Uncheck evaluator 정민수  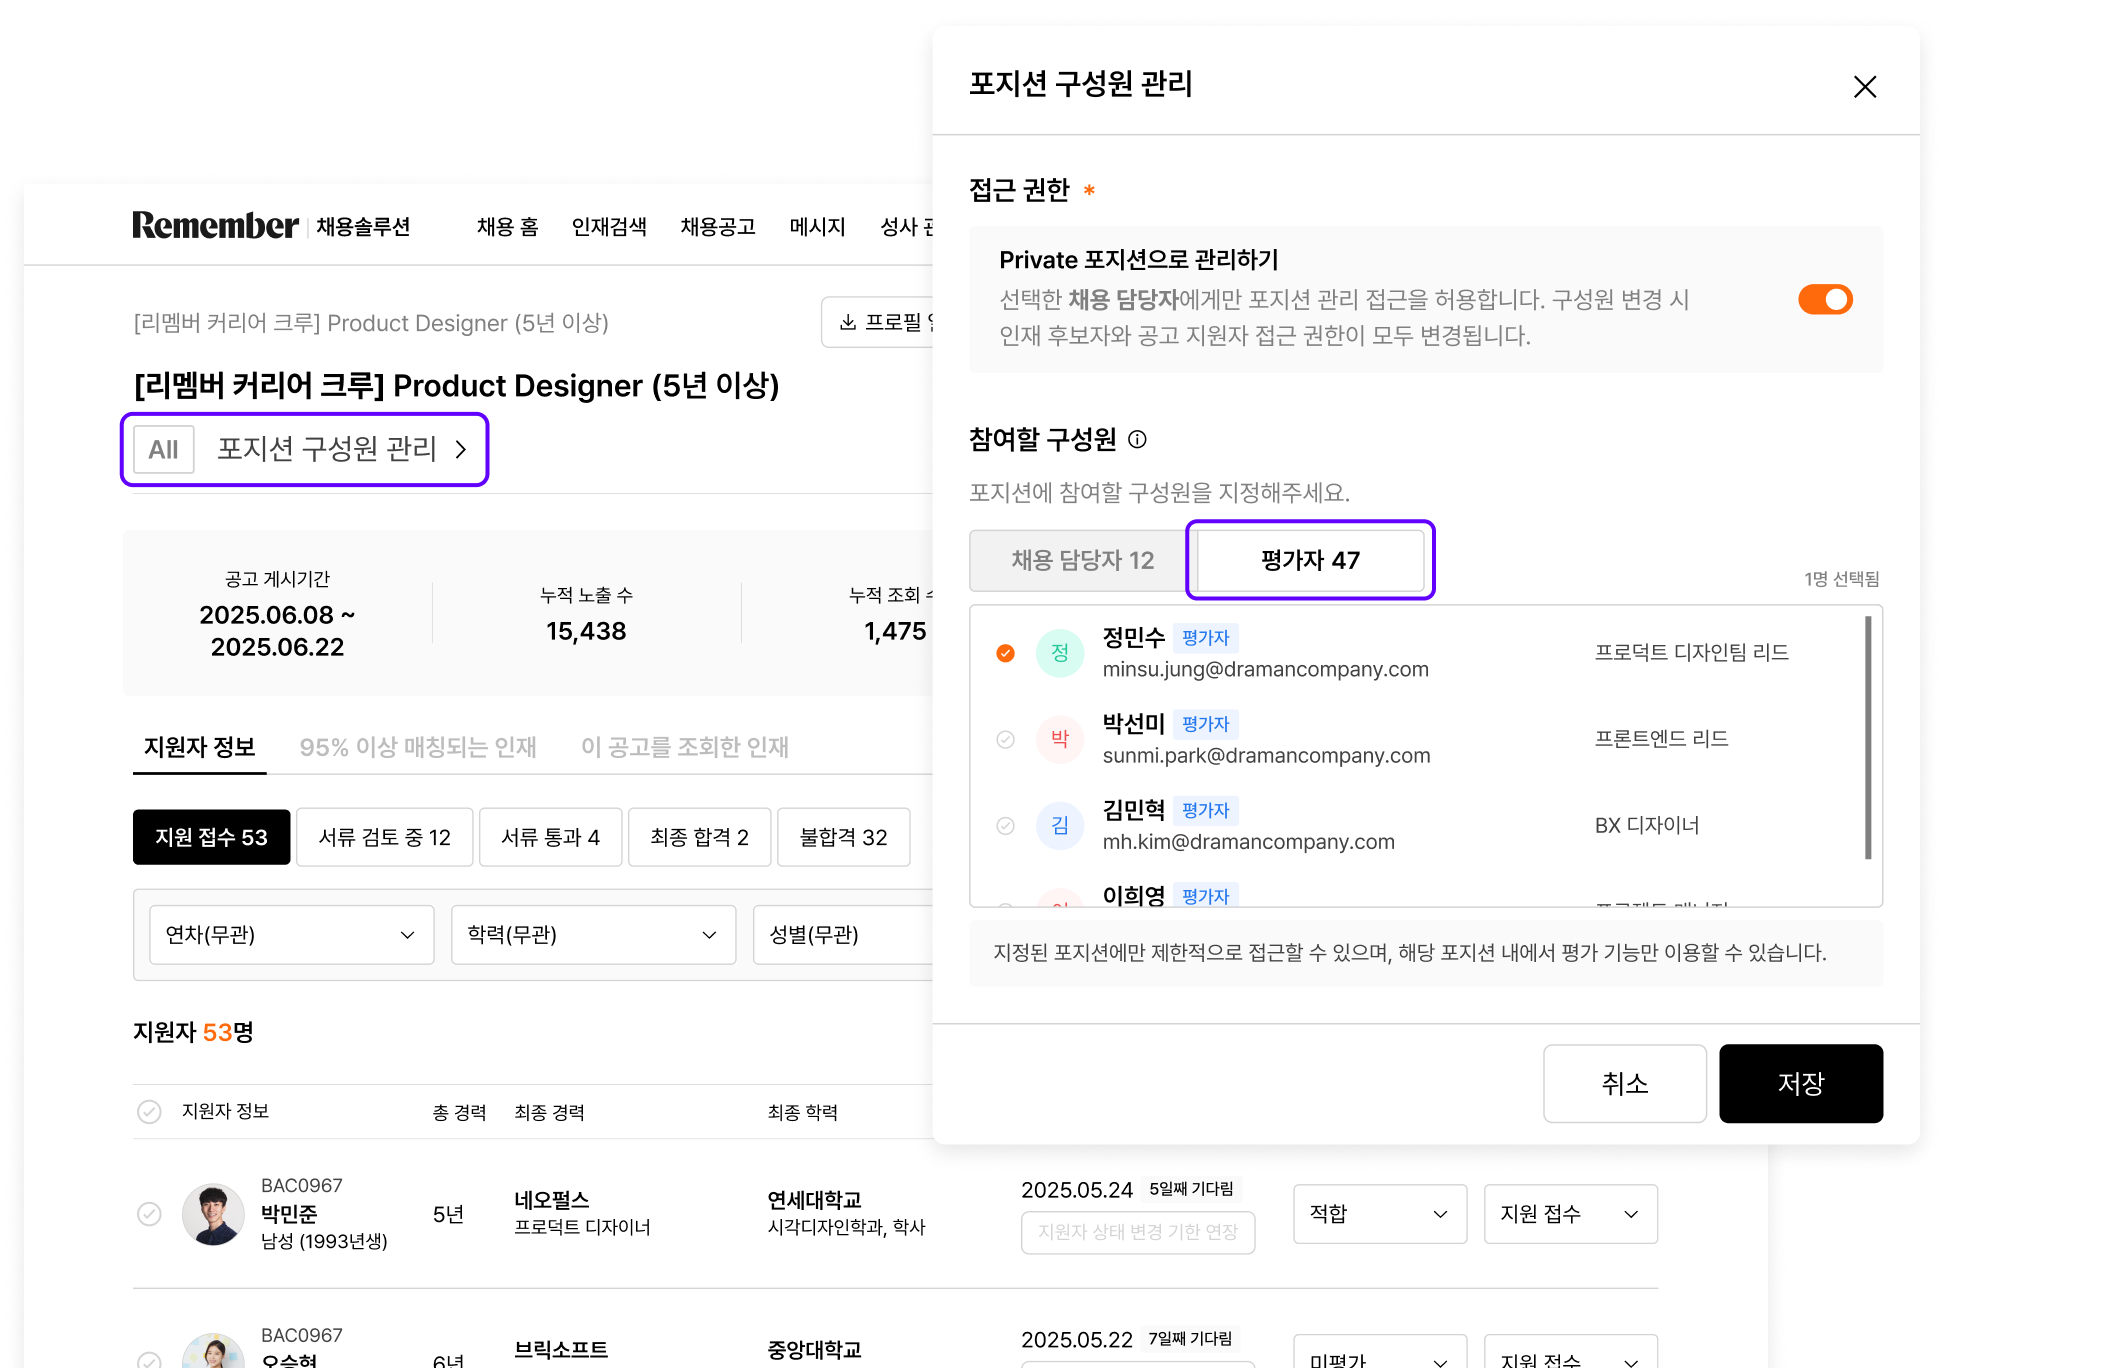(x=1005, y=653)
